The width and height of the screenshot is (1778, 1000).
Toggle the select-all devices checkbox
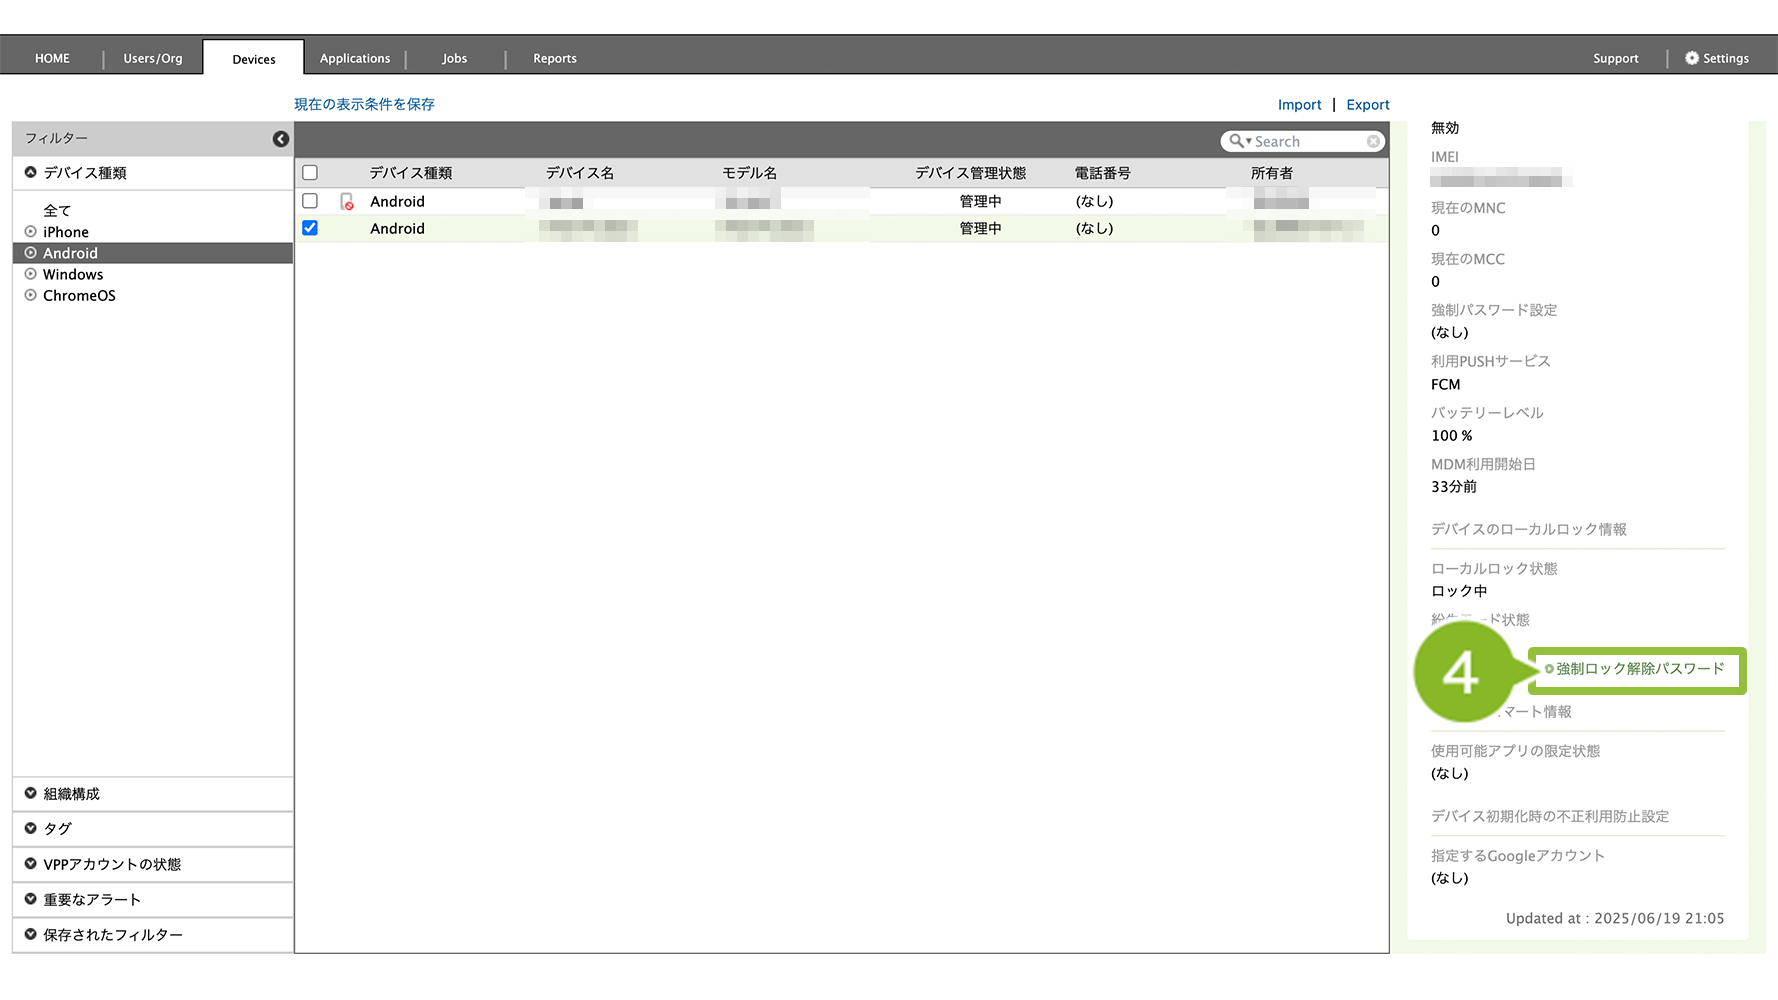pos(310,173)
